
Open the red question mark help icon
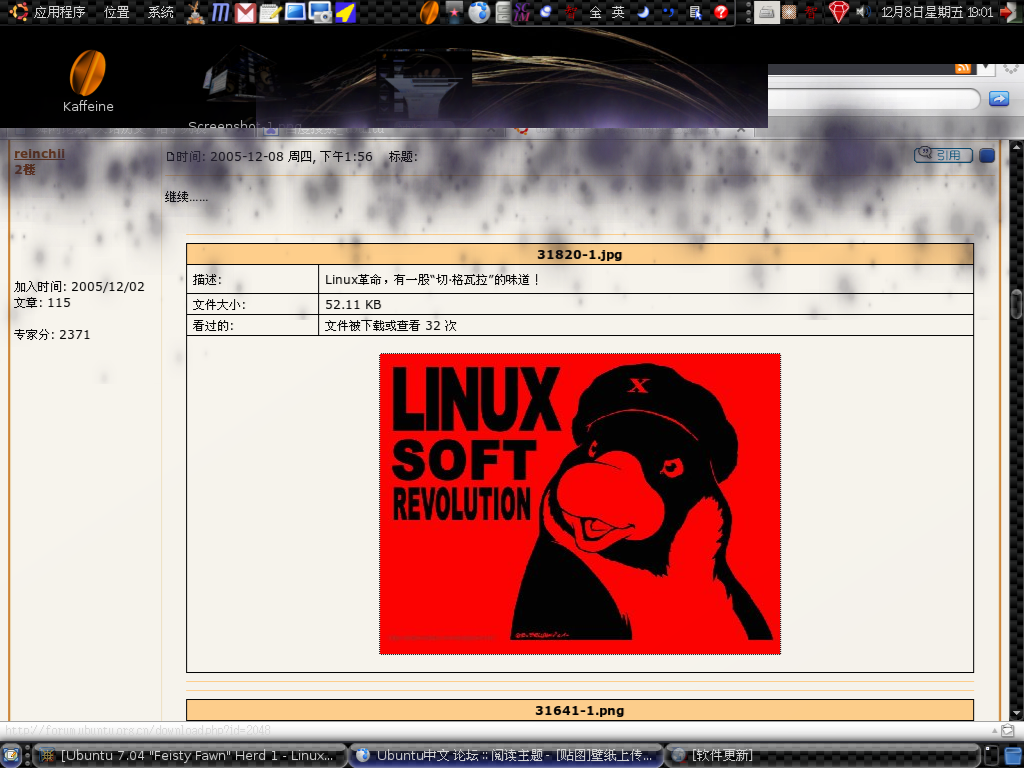[x=721, y=12]
